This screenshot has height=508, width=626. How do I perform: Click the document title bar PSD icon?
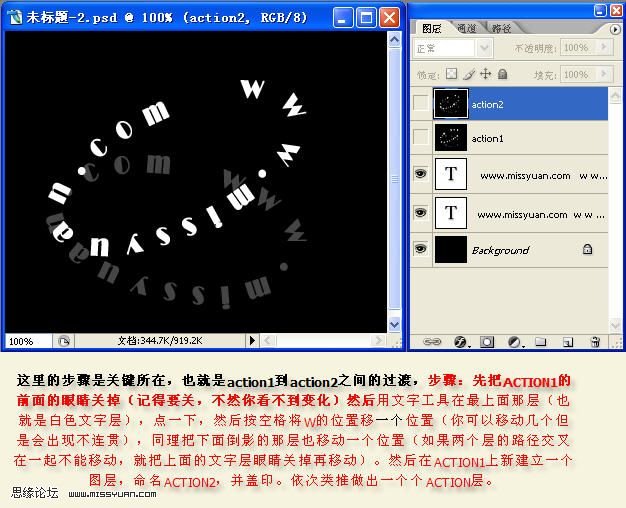(x=16, y=18)
